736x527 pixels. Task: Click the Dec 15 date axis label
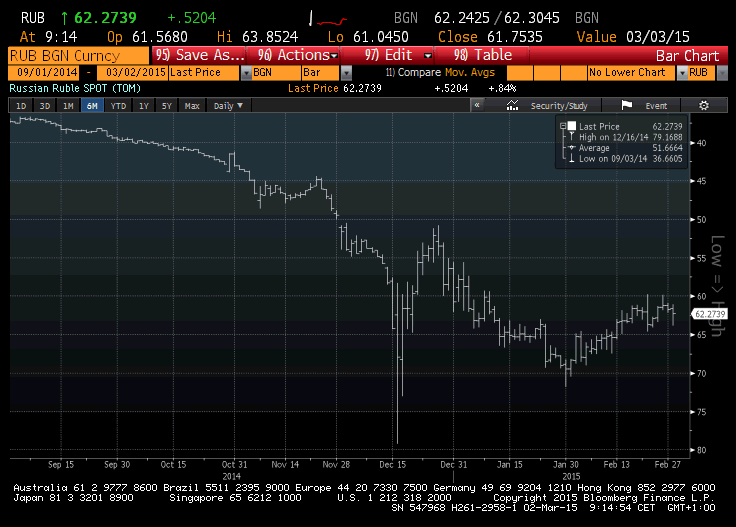pos(393,465)
